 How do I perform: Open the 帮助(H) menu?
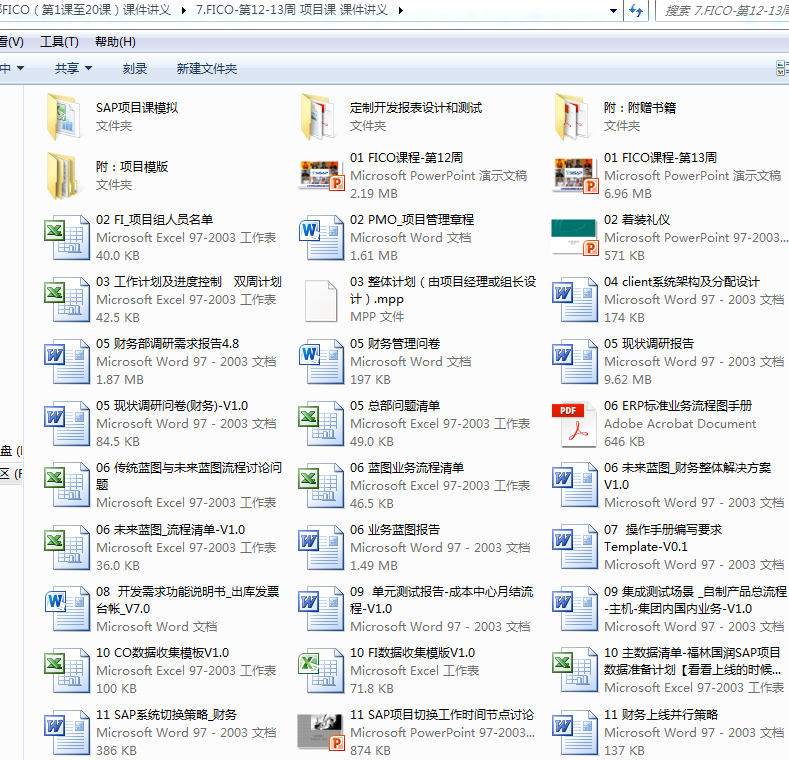(115, 42)
